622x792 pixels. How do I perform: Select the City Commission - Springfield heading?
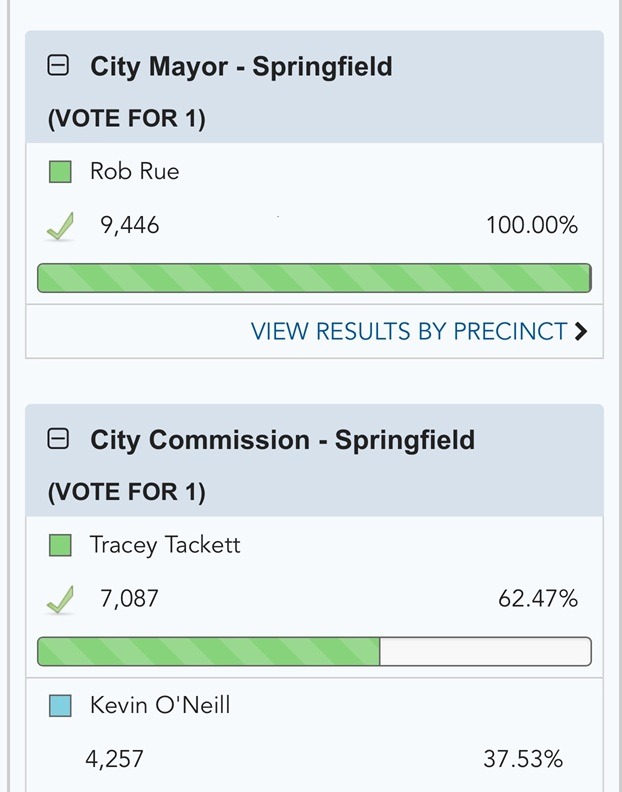(x=282, y=440)
